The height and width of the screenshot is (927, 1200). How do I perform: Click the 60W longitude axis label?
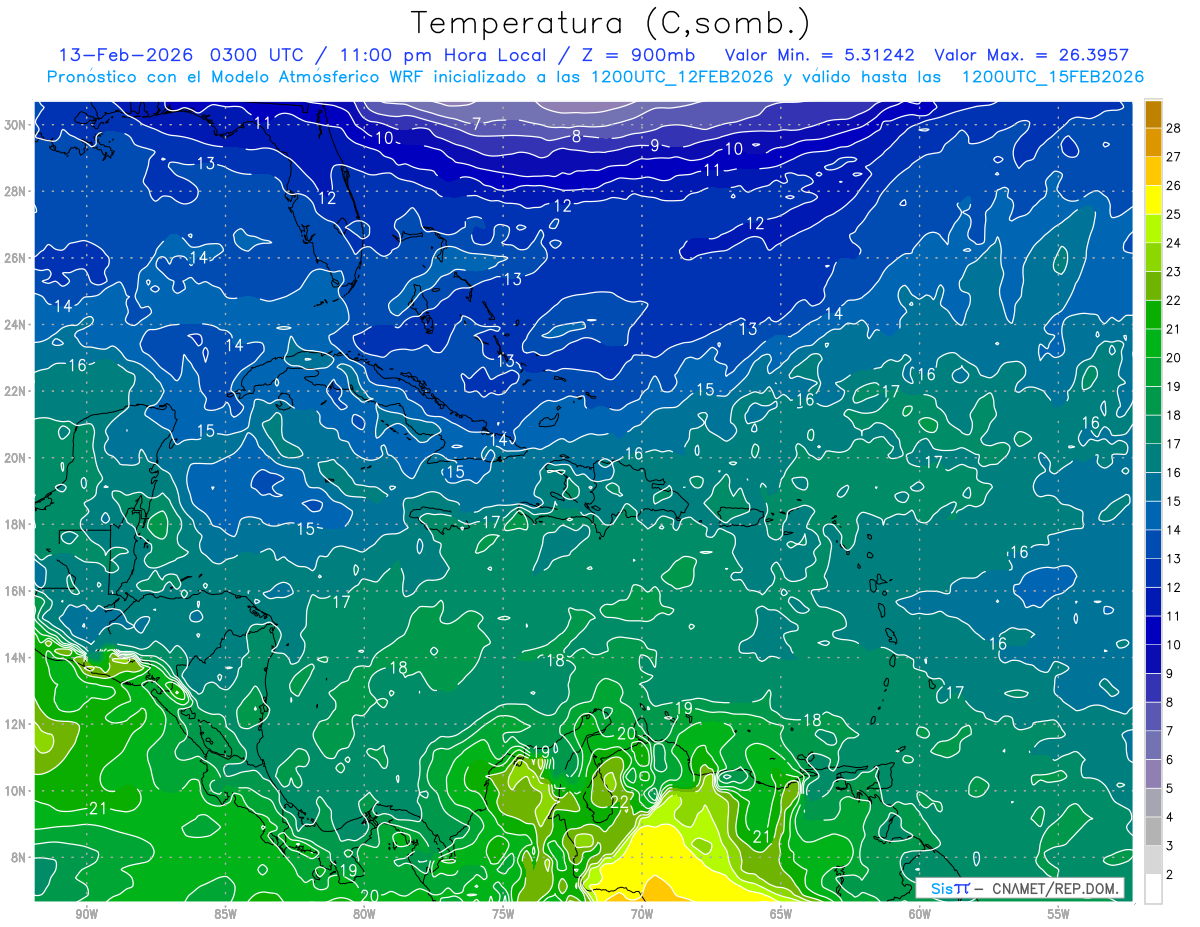pos(920,914)
